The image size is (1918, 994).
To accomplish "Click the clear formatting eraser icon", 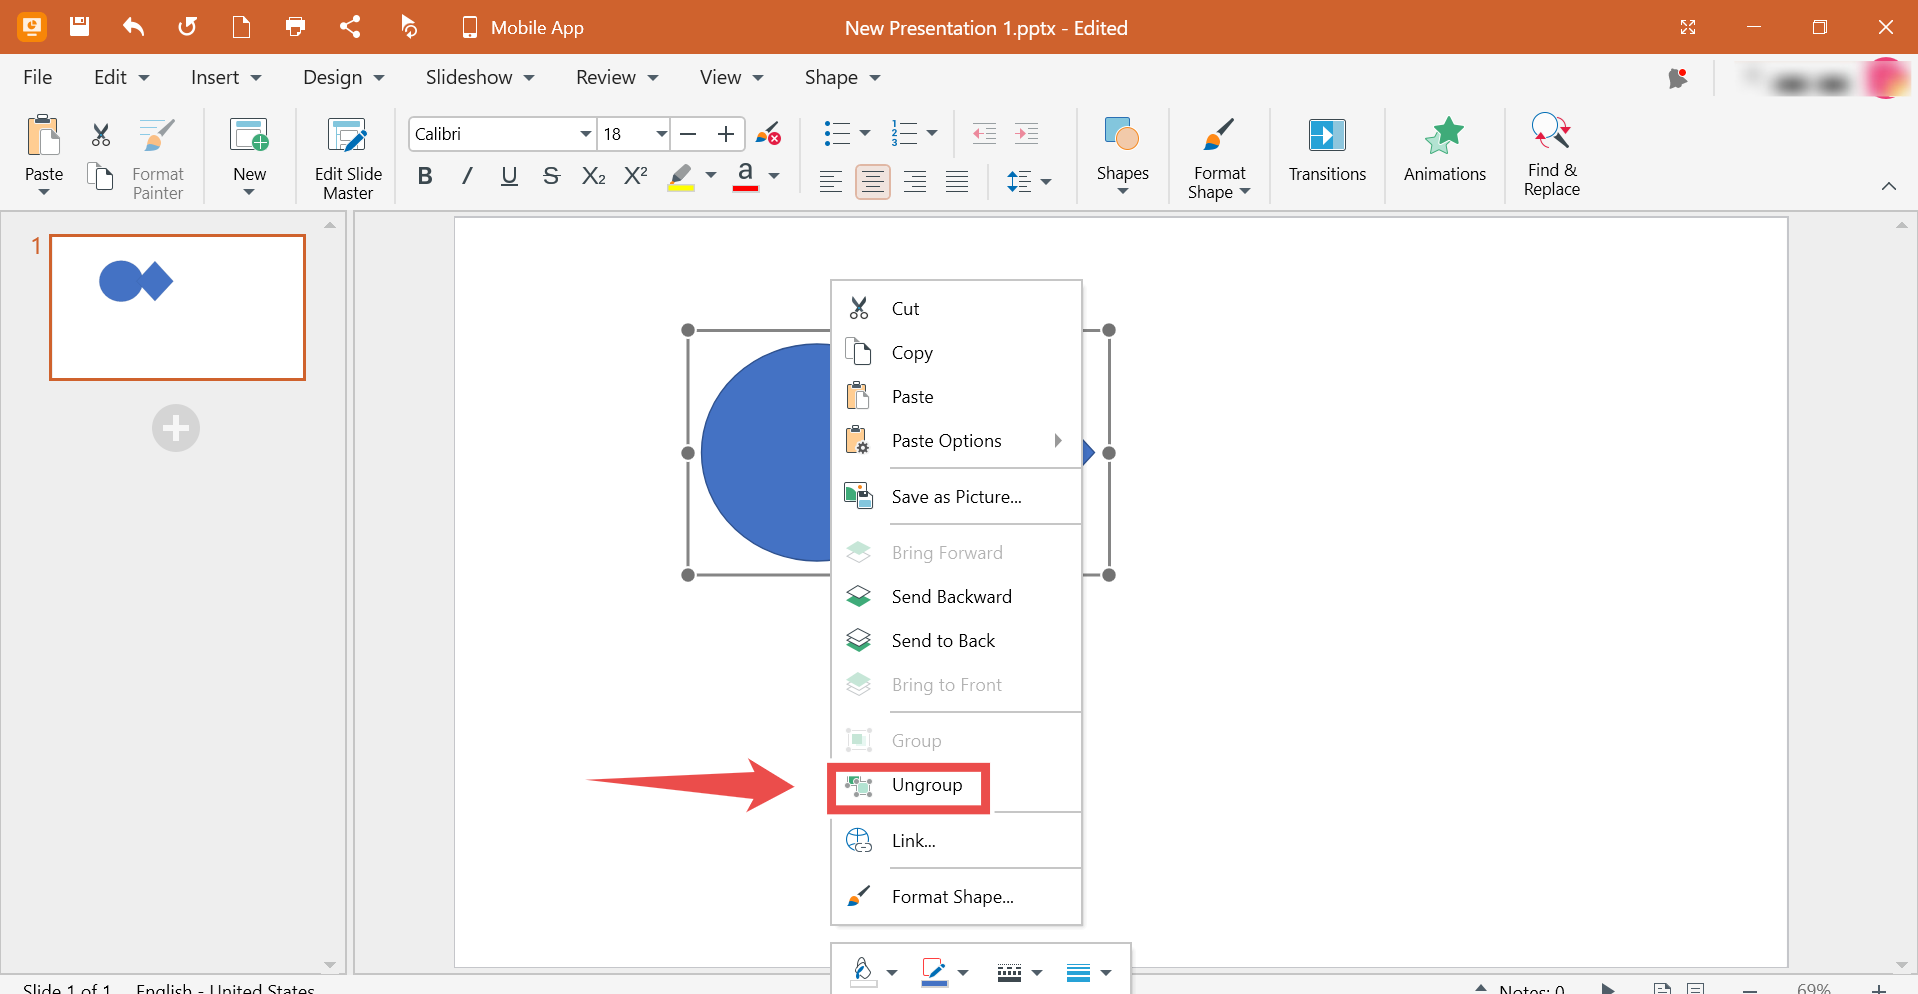I will [768, 134].
